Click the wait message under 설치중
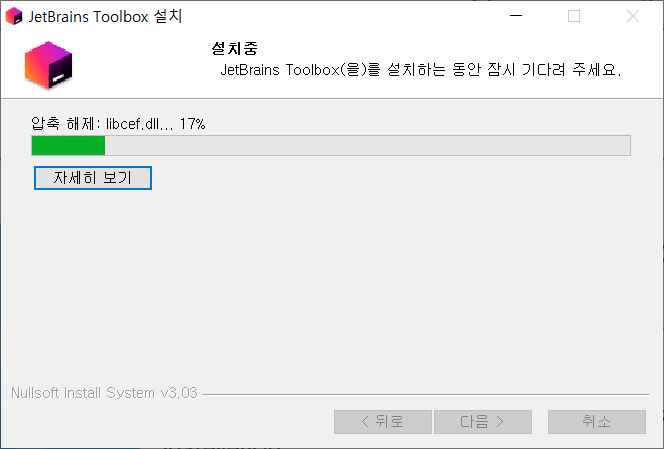664x449 pixels. (421, 69)
